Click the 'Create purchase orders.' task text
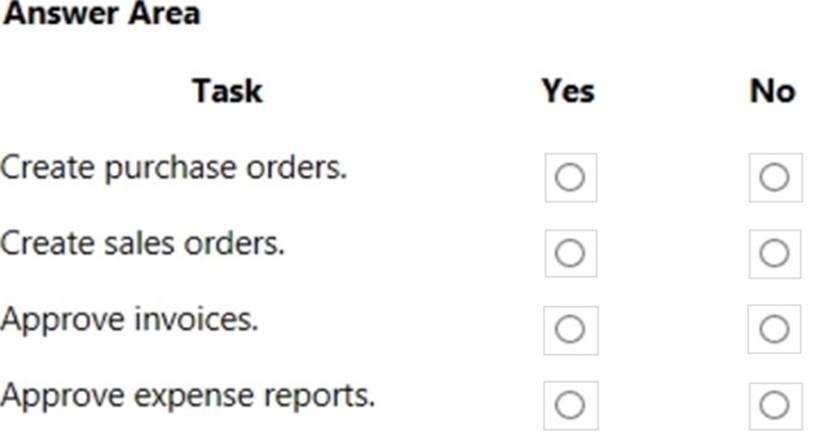Image resolution: width=815 pixels, height=444 pixels. click(x=174, y=168)
